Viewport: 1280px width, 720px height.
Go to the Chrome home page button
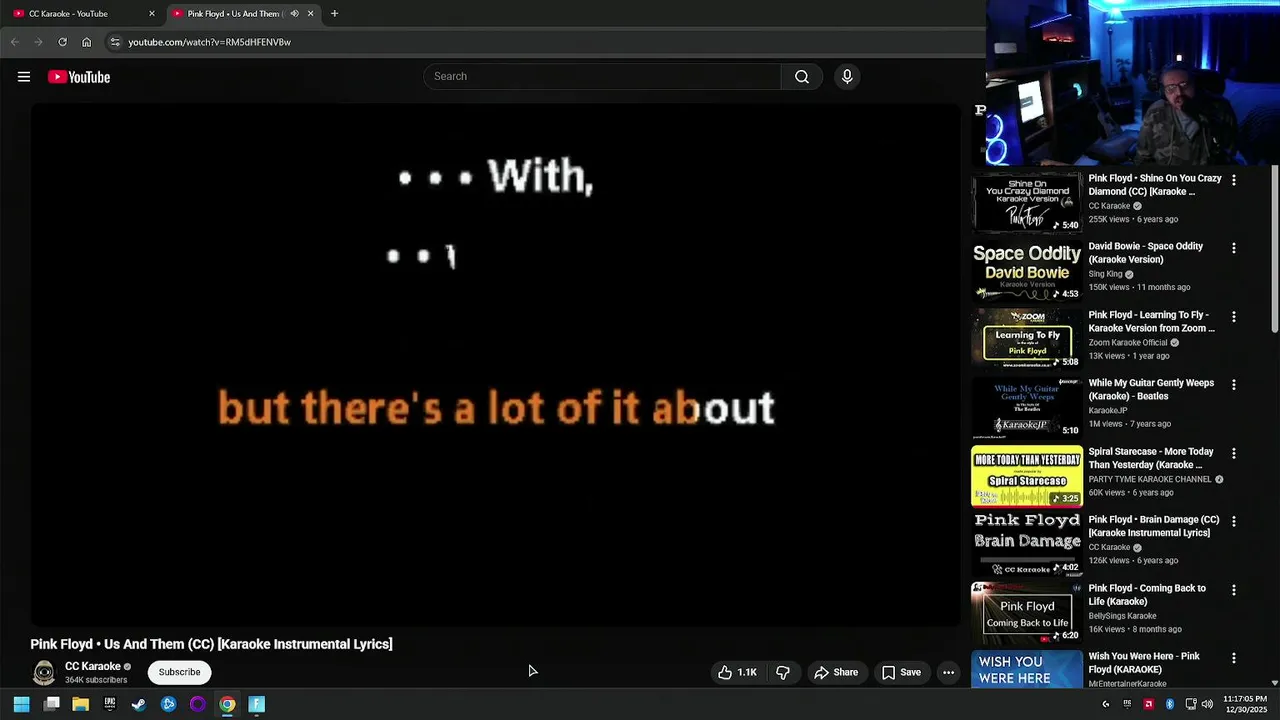coord(86,42)
